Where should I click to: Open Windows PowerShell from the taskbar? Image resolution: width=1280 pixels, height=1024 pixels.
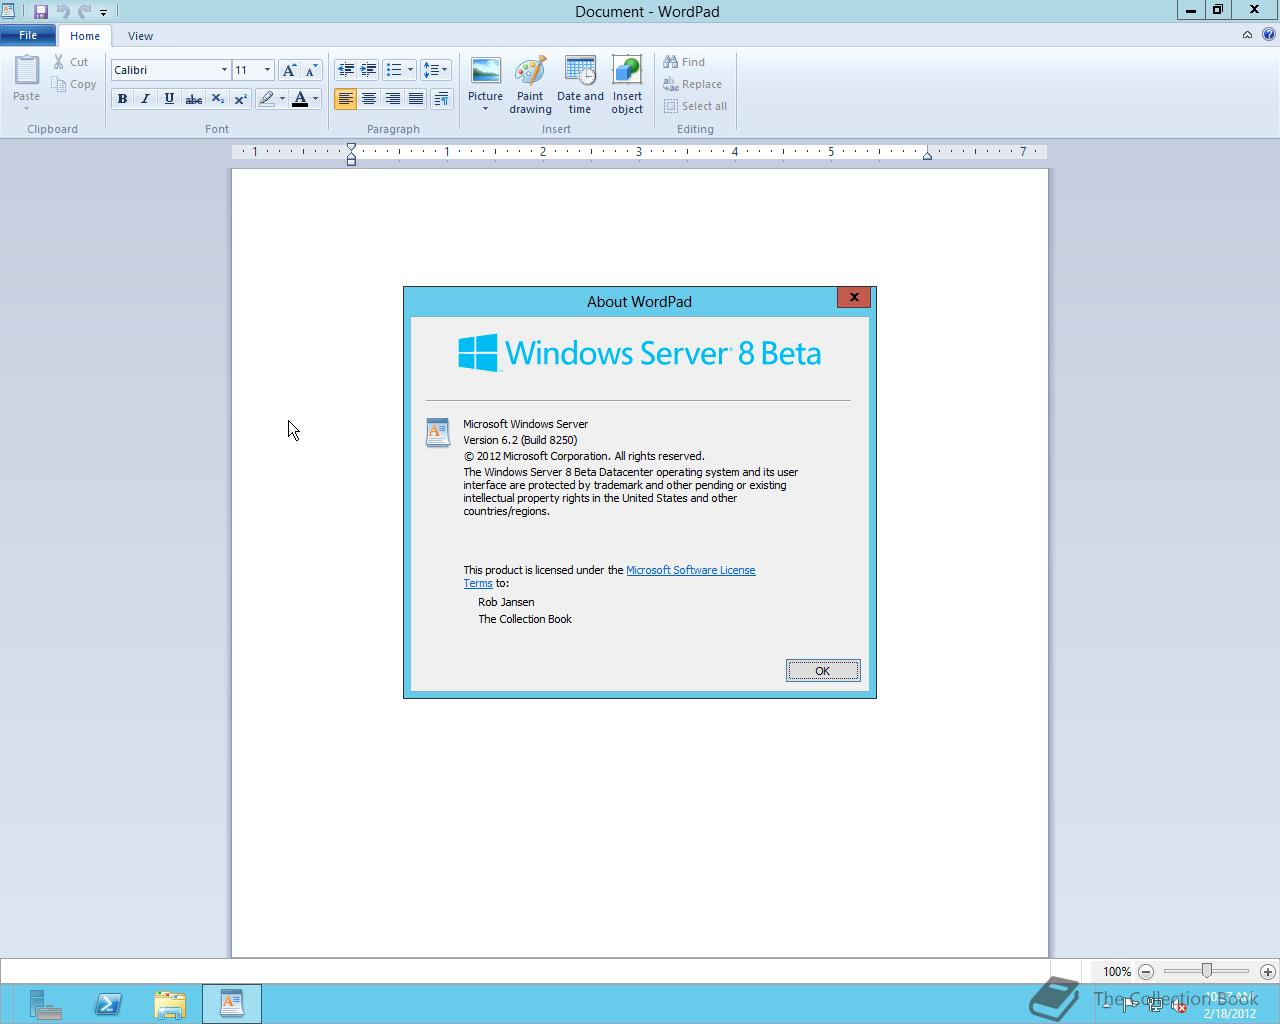click(x=108, y=1004)
